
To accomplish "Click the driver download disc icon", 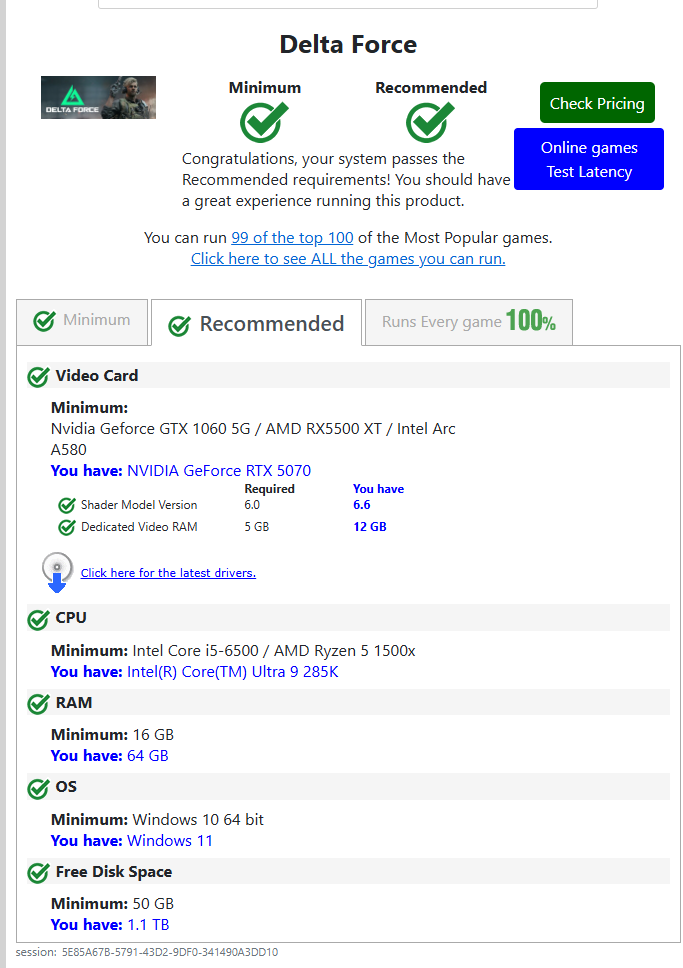I will point(57,572).
